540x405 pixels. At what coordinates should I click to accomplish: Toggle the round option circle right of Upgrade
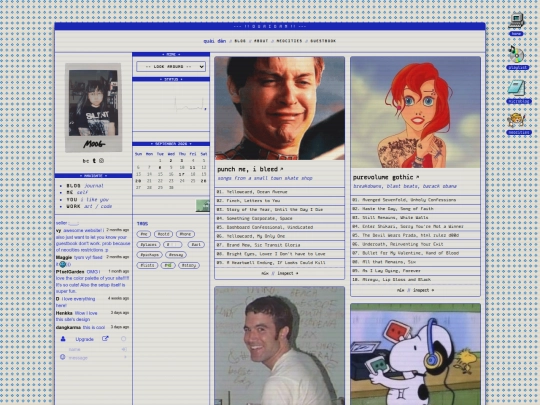pyautogui.click(x=123, y=339)
